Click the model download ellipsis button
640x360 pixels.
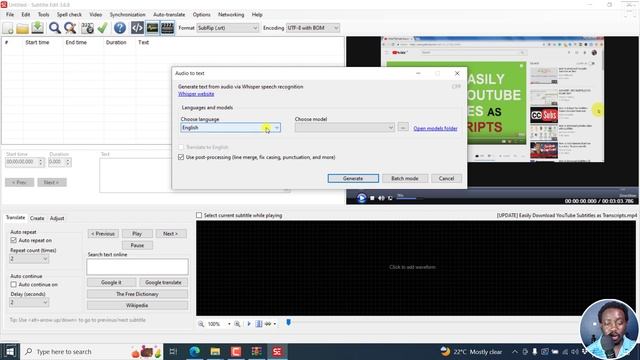403,128
